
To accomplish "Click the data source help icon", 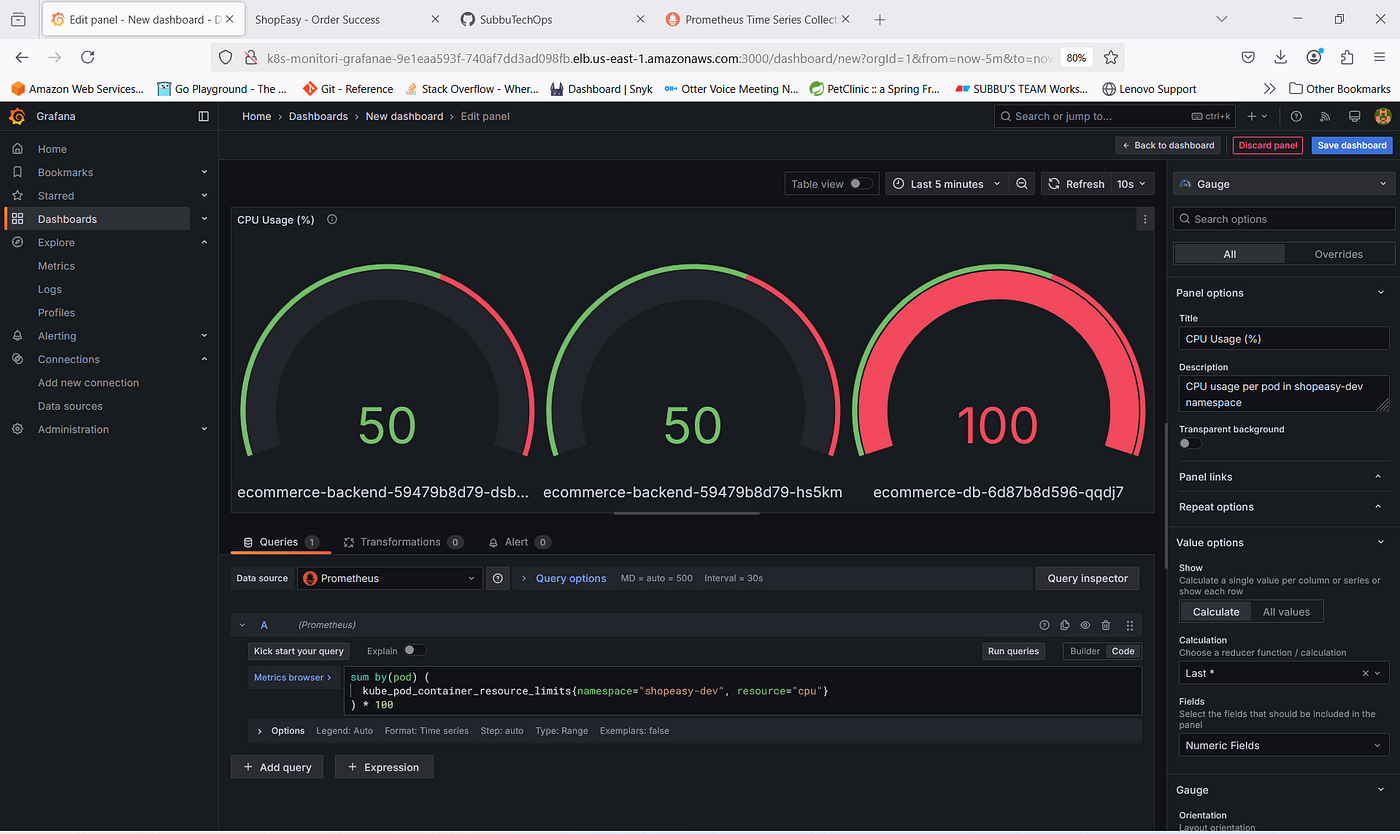I will (498, 578).
